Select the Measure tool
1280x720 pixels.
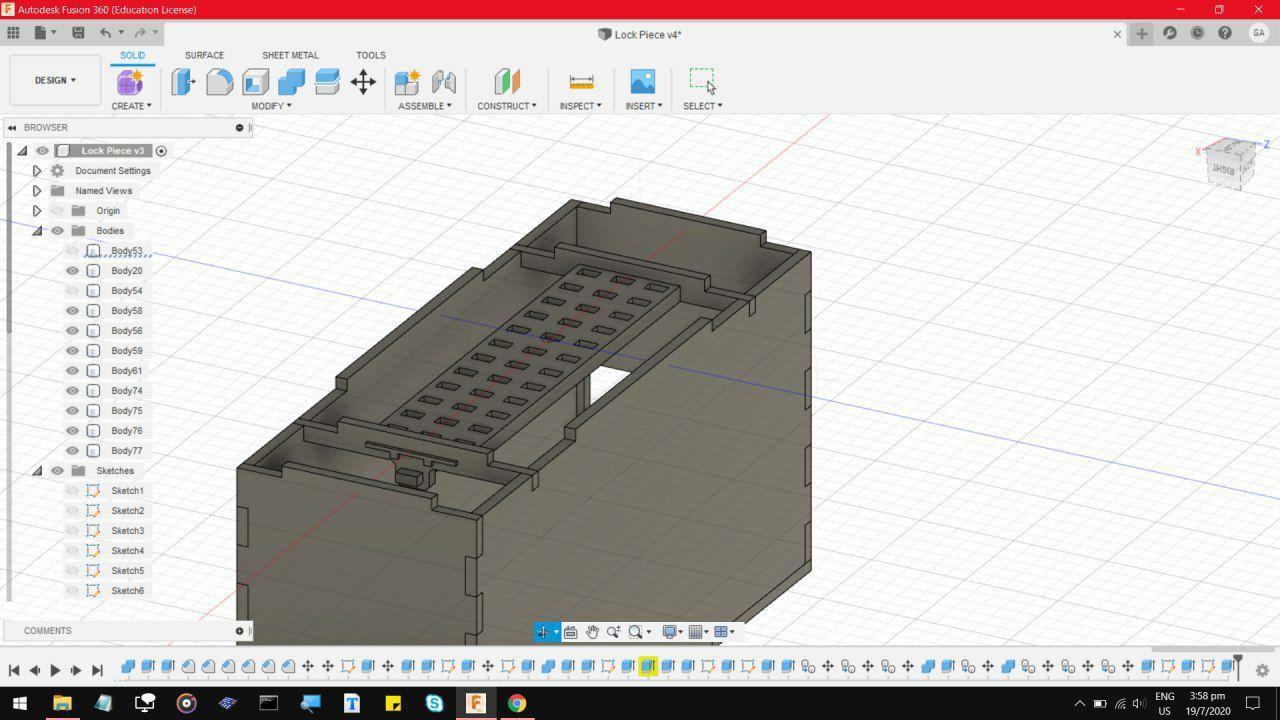(x=581, y=82)
